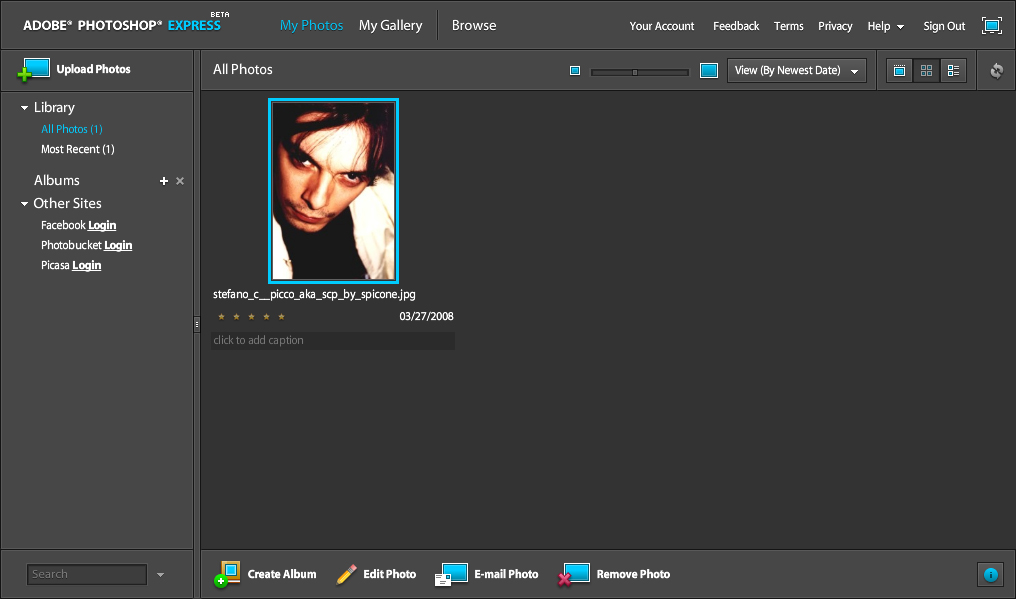Adjust the thumbnail size slider
The width and height of the screenshot is (1016, 599).
635,72
